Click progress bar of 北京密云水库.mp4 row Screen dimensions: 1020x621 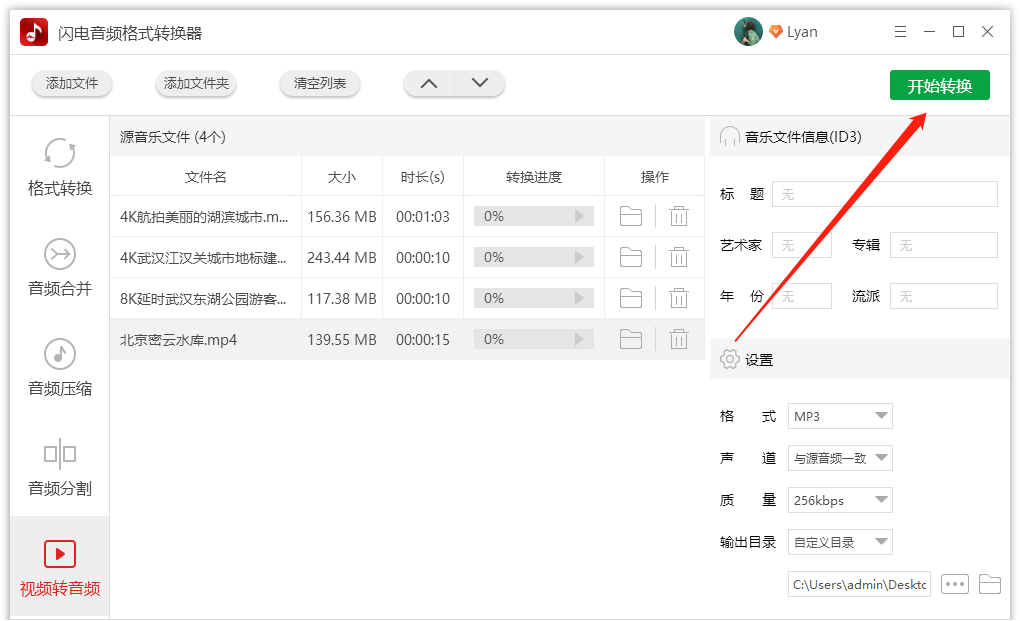pyautogui.click(x=533, y=339)
